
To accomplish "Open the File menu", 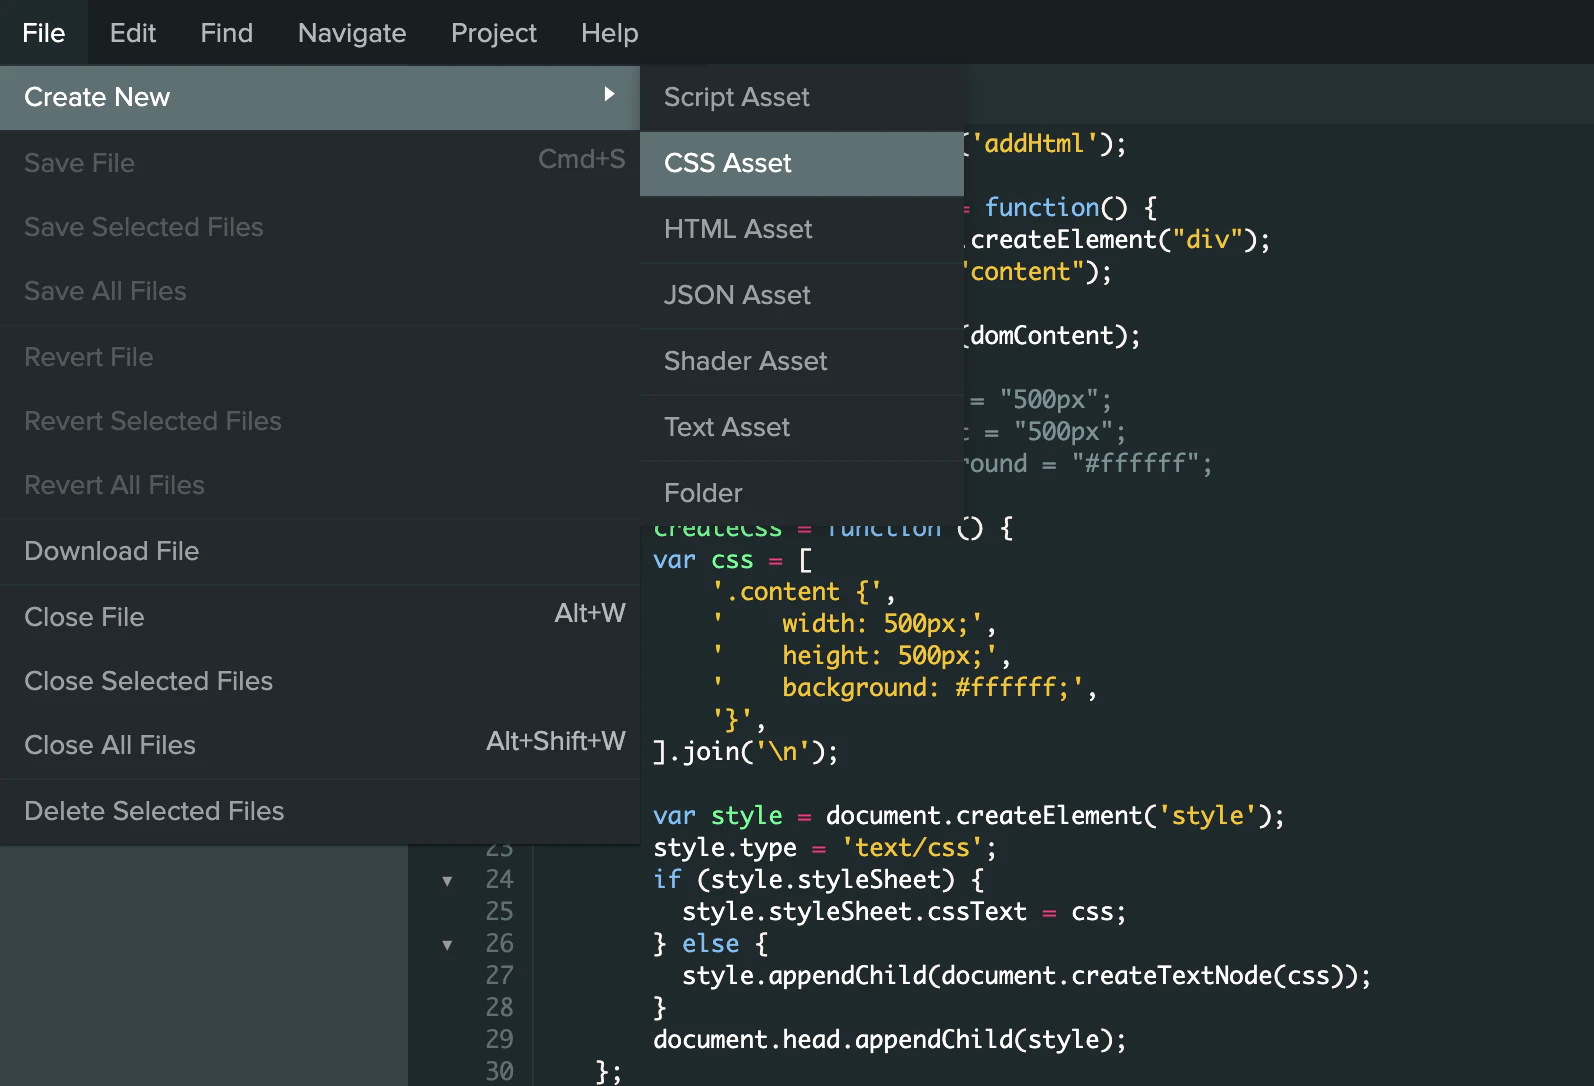I will [44, 33].
